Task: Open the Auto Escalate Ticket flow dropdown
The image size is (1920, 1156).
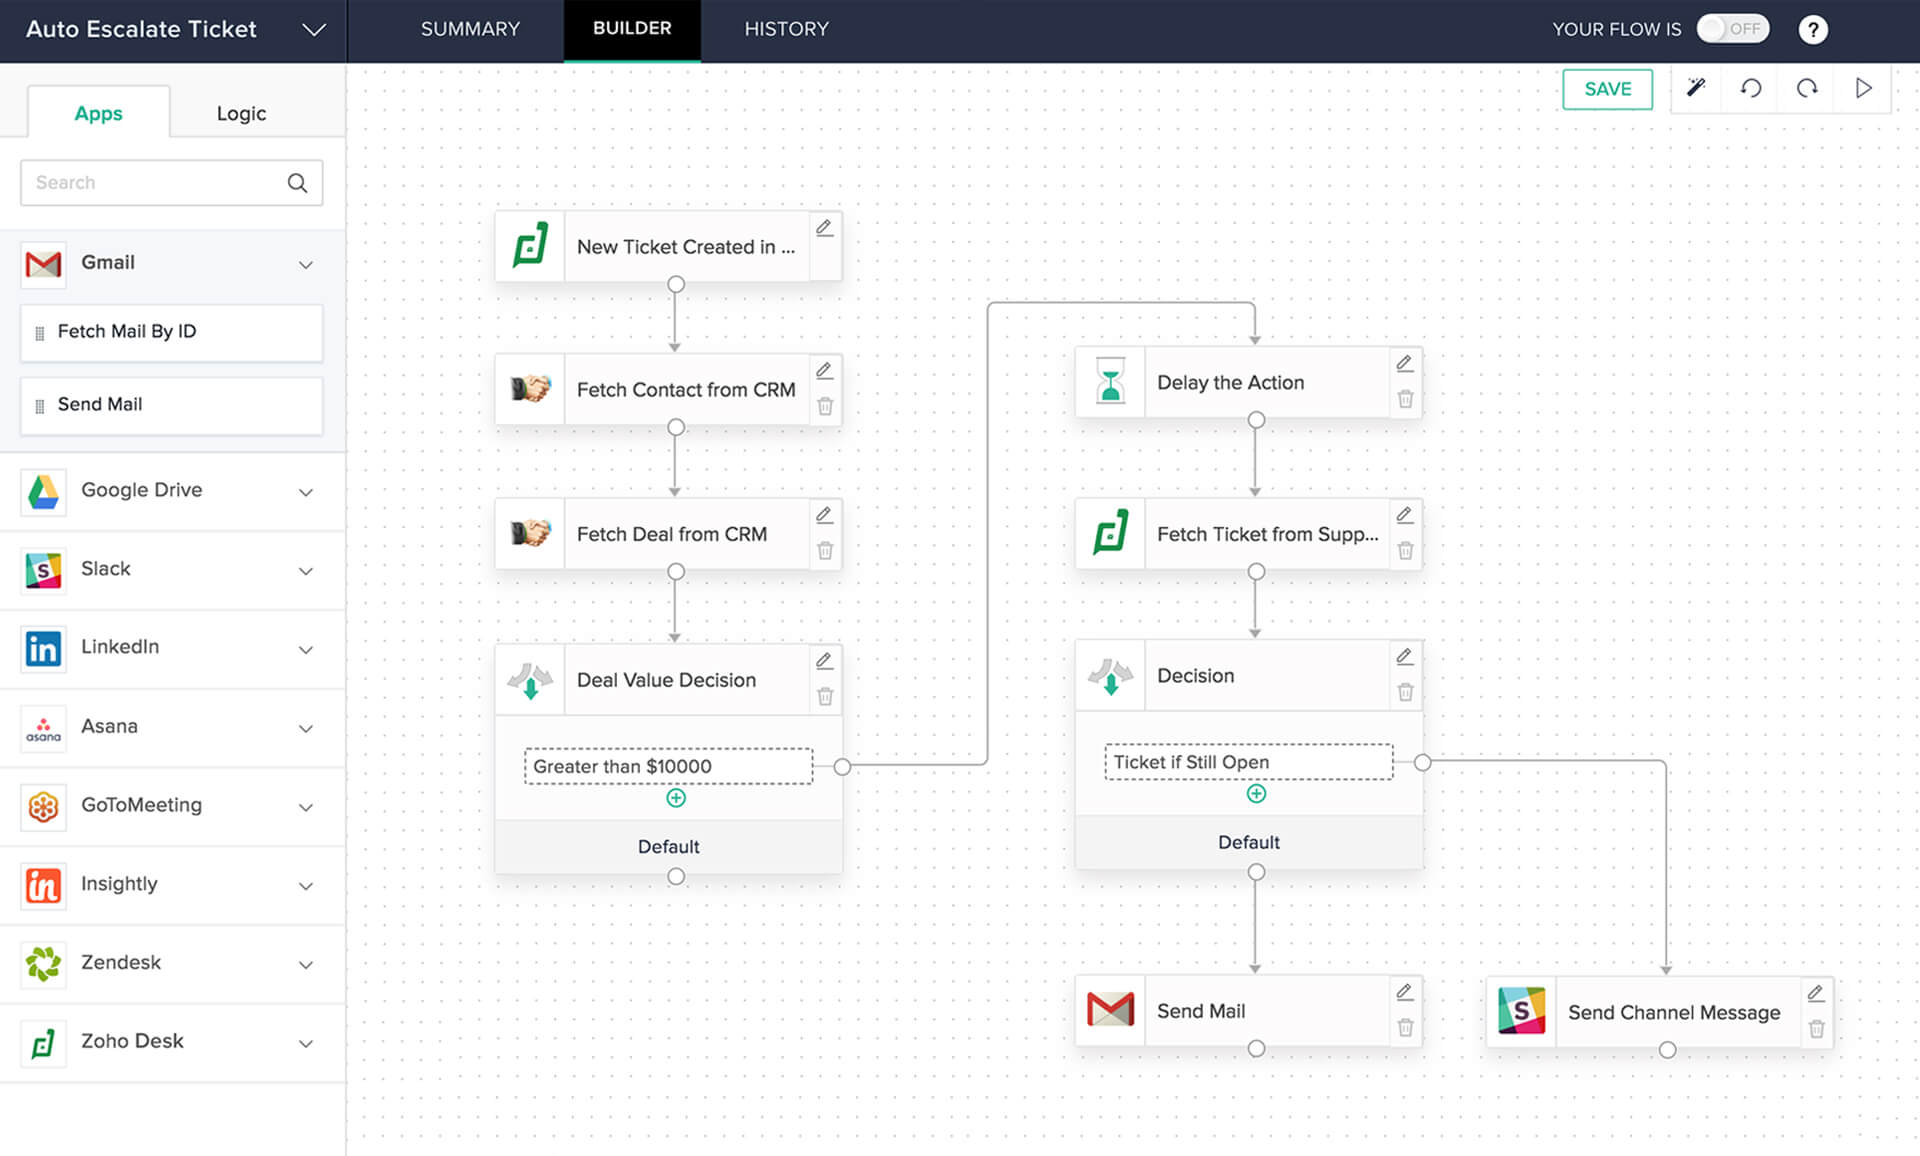Action: point(314,29)
